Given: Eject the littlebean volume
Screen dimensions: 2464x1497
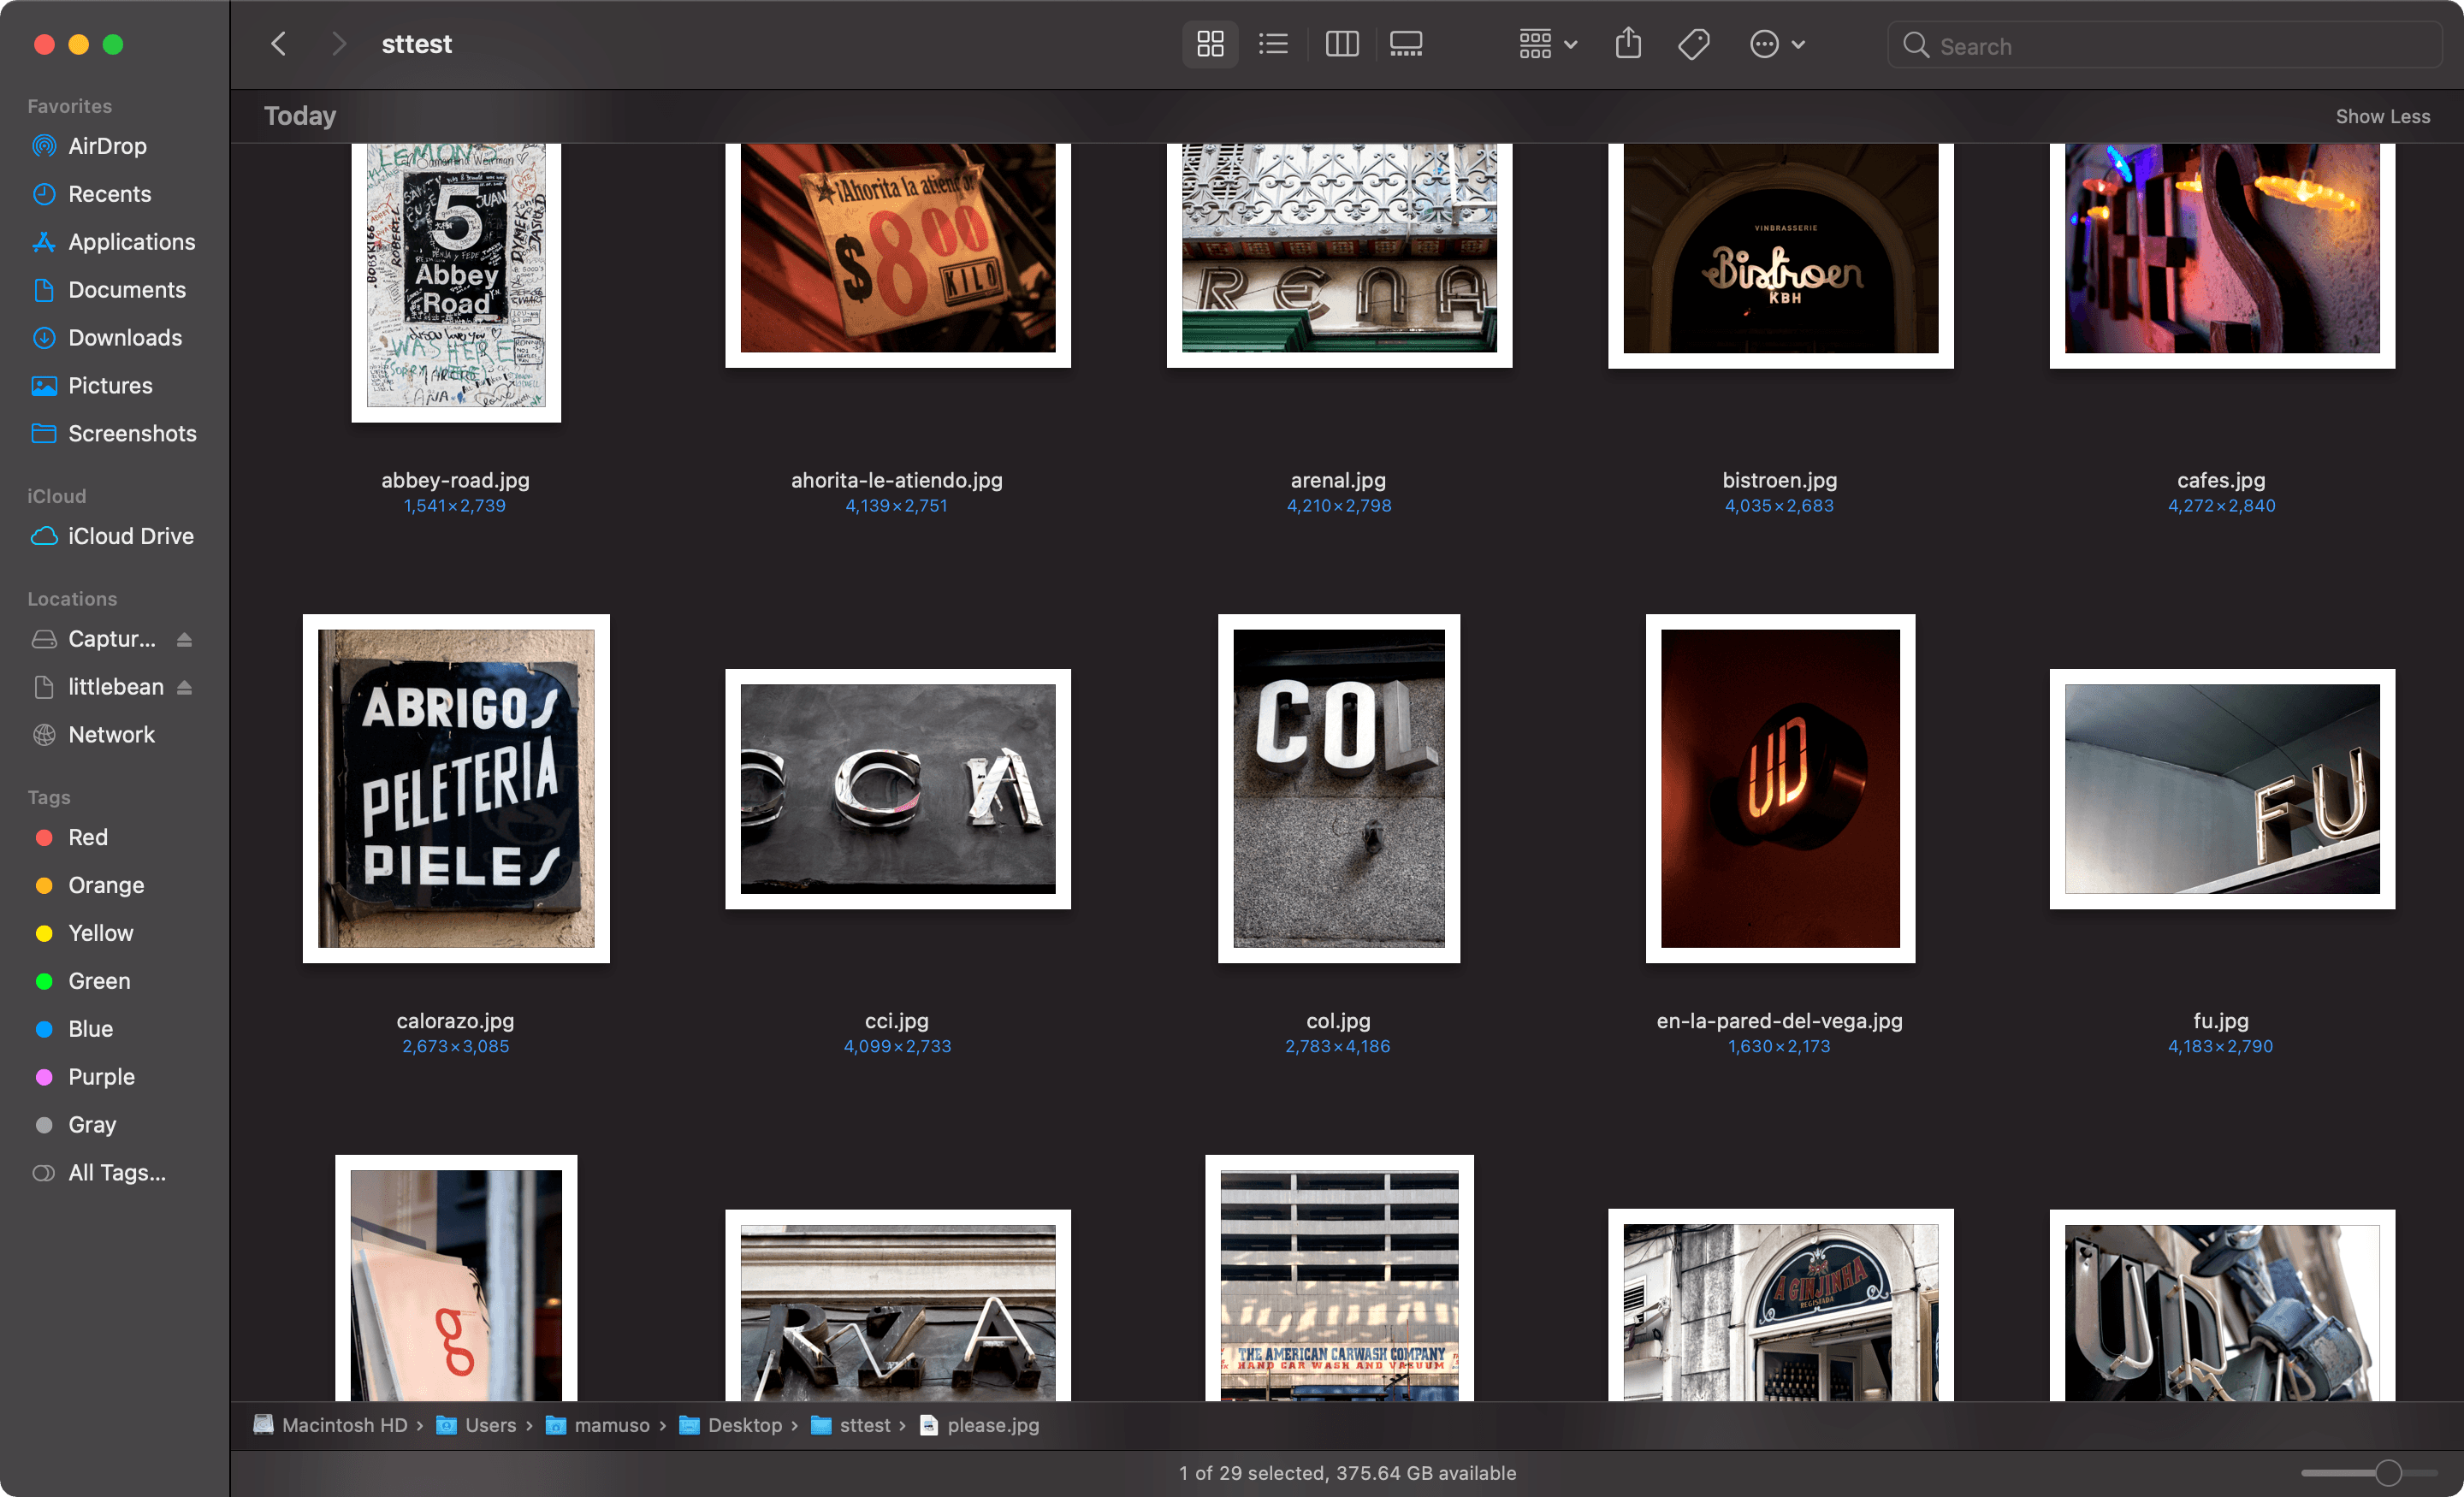Looking at the screenshot, I should (185, 687).
